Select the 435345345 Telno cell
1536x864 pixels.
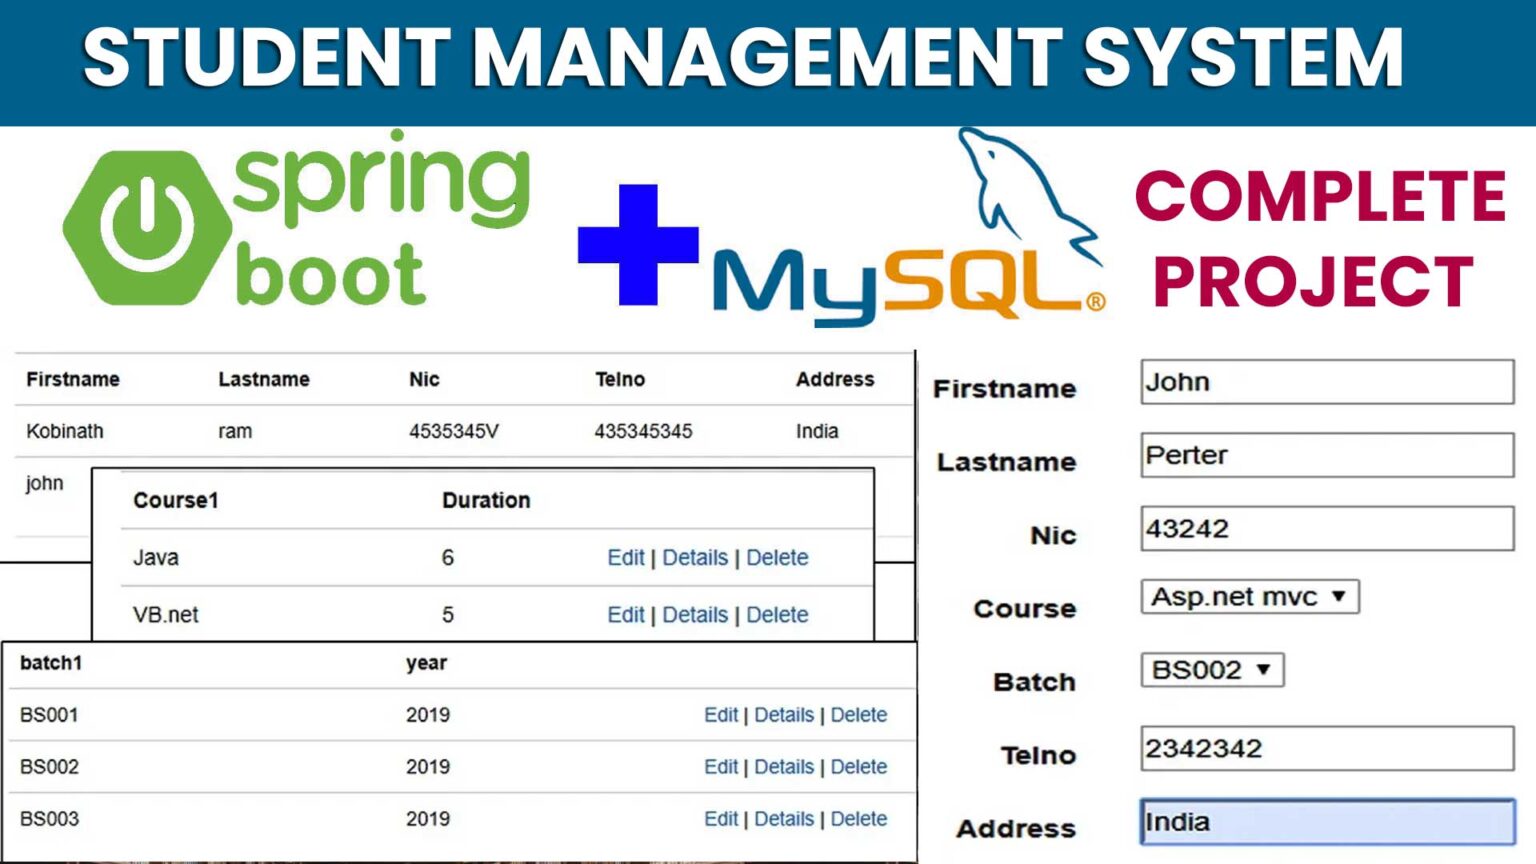643,432
